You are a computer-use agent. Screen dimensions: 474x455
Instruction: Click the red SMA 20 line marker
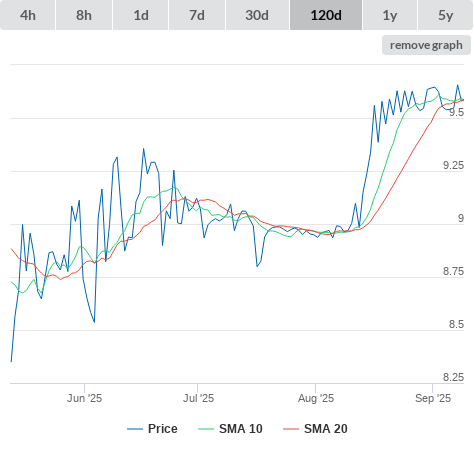tap(291, 429)
